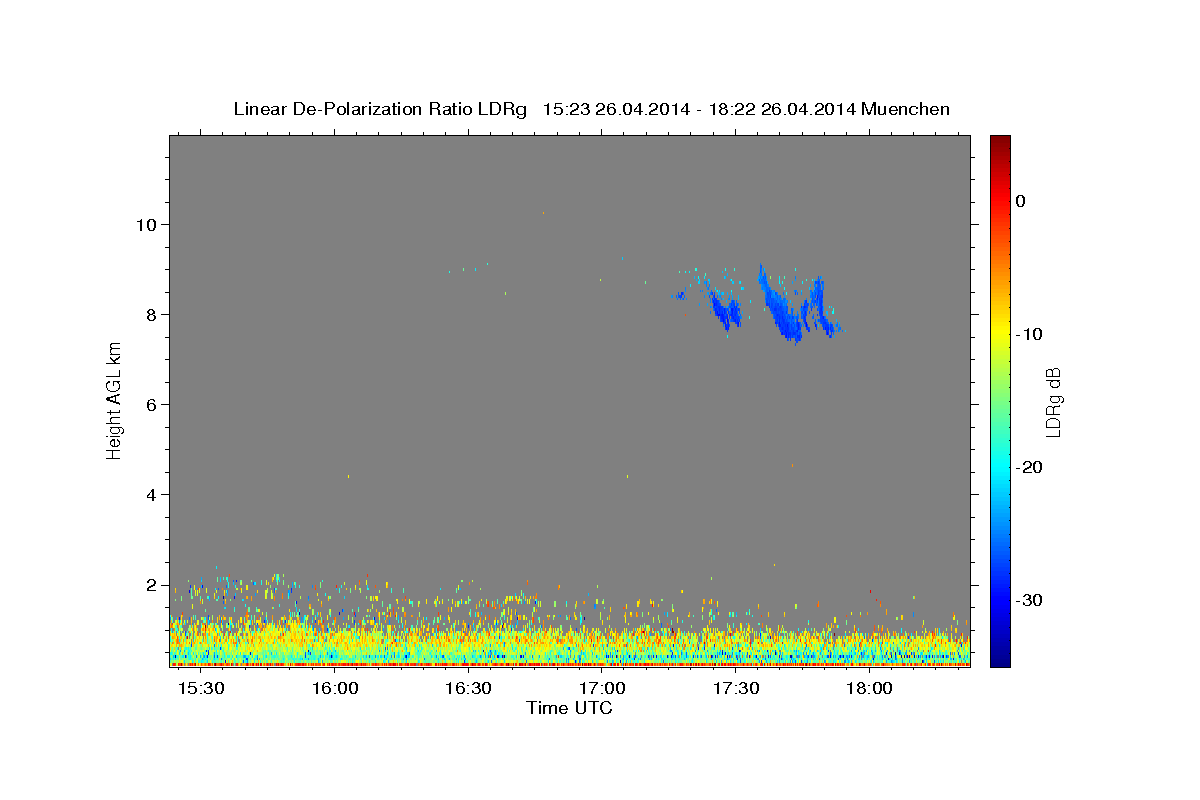Click the height tick label 6

[x=152, y=404]
